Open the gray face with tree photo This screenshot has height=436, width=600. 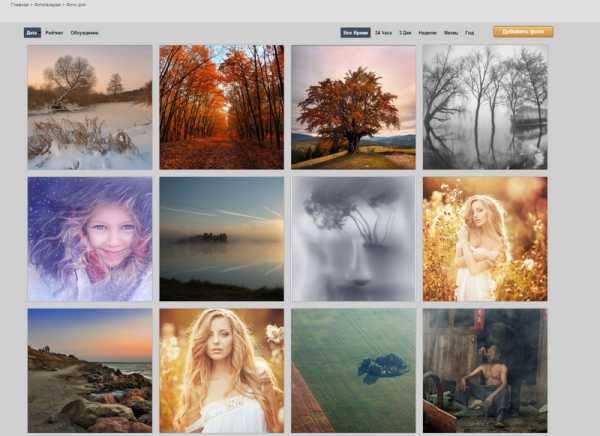pos(353,239)
